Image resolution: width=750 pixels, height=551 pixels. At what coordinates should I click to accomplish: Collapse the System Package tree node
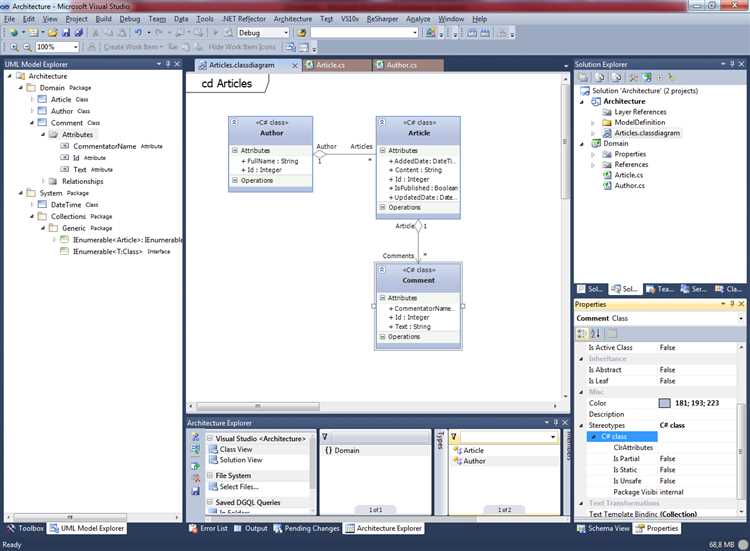point(21,193)
